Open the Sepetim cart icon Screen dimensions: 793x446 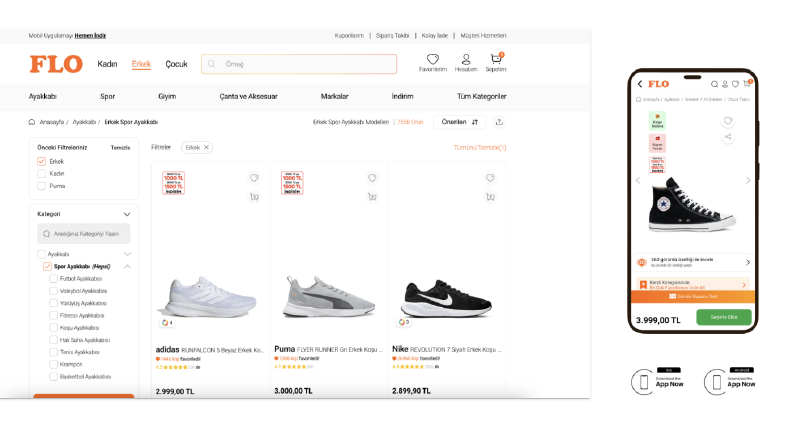(x=496, y=59)
